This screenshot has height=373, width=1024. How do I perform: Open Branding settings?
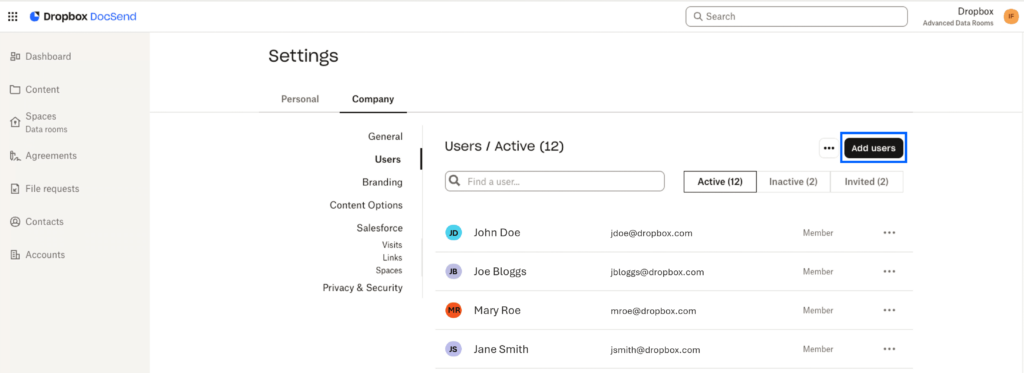(382, 182)
